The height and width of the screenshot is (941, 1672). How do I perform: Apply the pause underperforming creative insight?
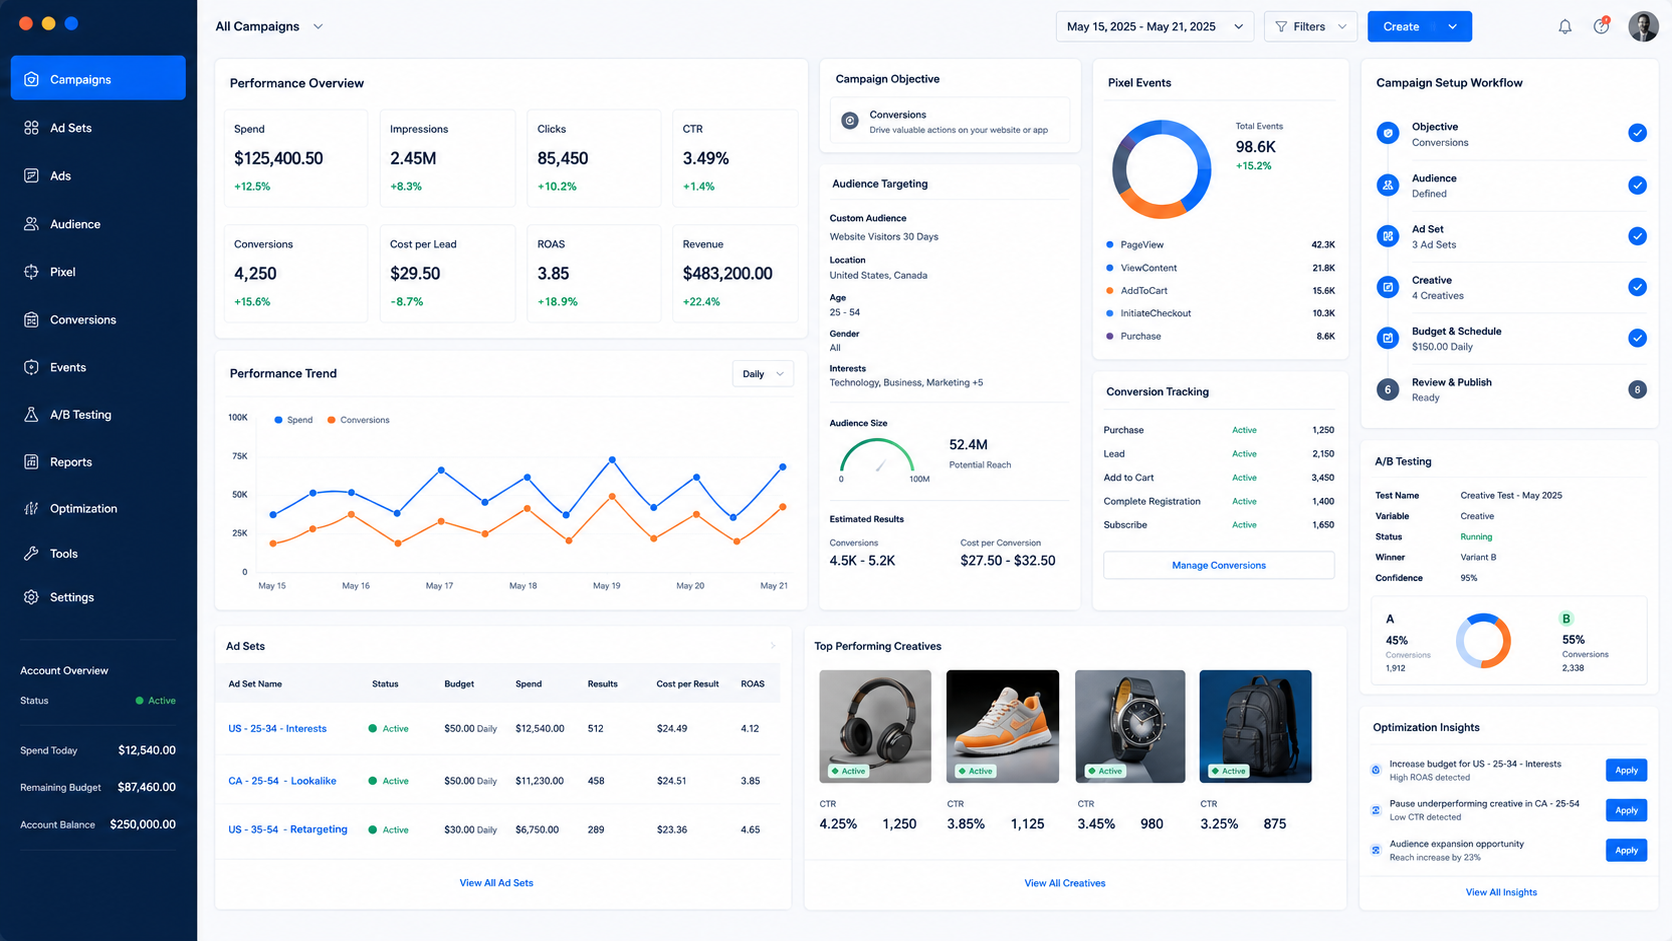[1626, 810]
